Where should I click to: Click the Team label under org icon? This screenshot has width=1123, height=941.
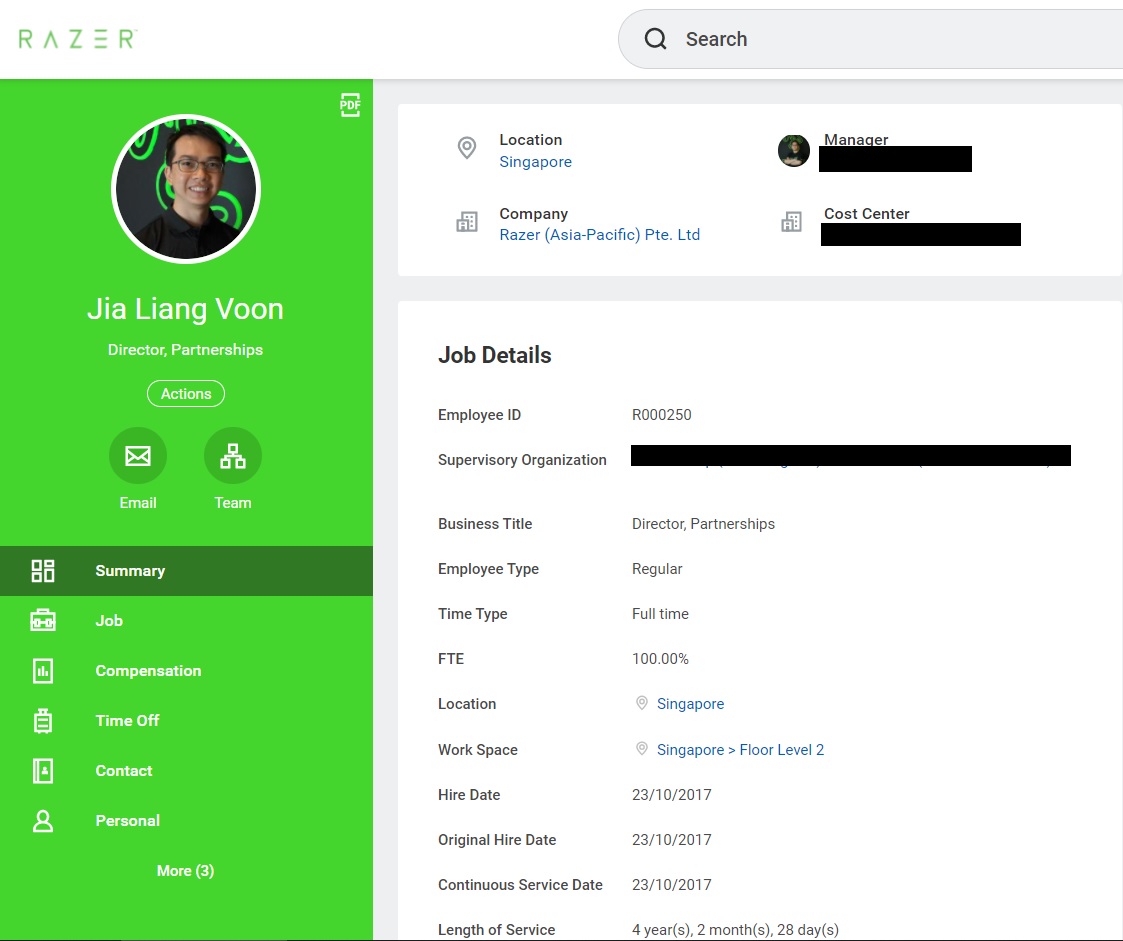[x=233, y=503]
